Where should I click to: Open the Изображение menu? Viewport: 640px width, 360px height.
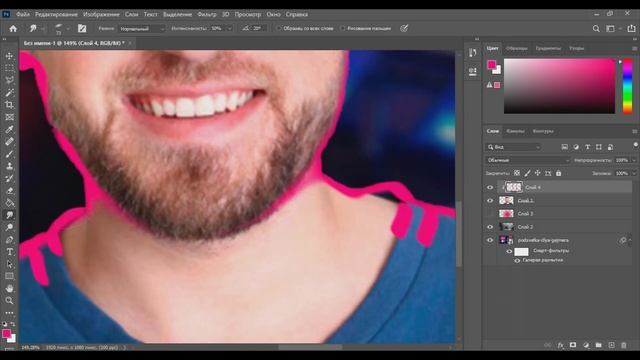point(101,14)
